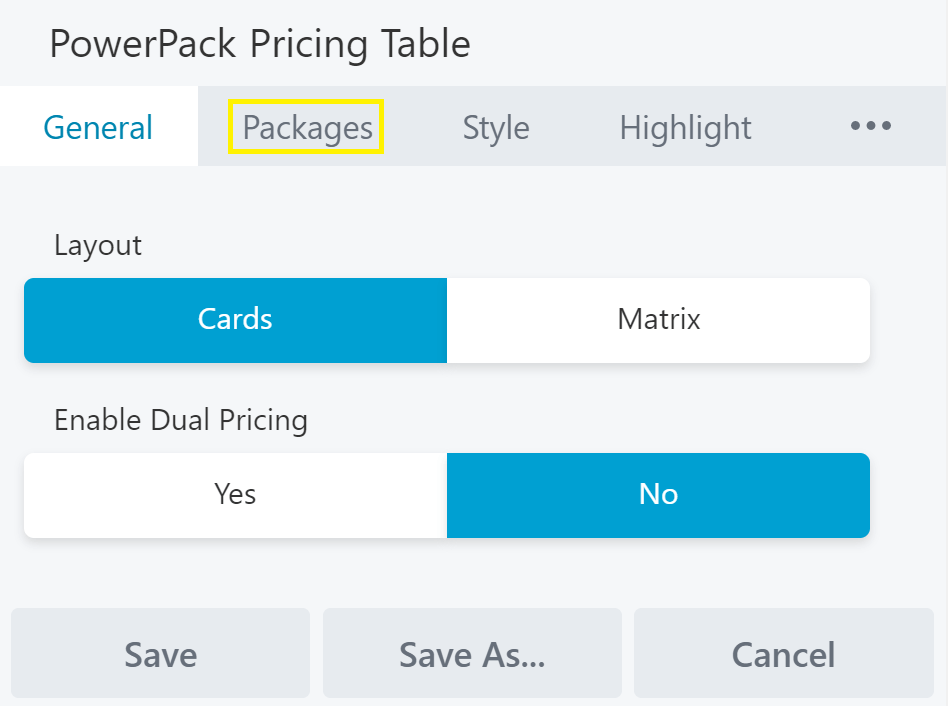Return to the General tab

(97, 127)
